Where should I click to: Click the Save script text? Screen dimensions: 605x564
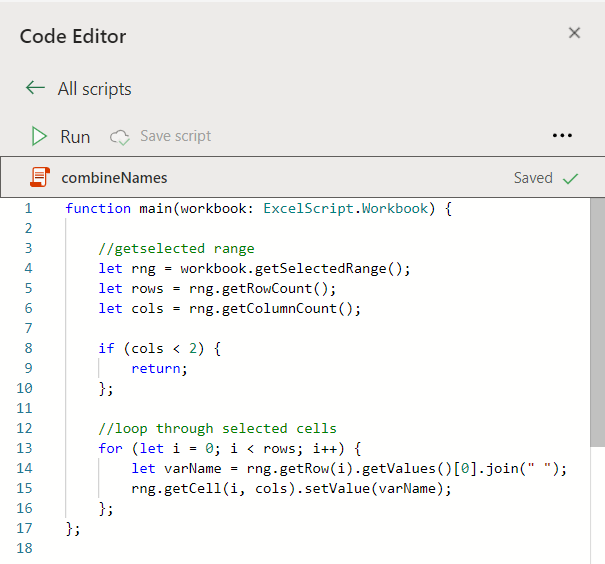pyautogui.click(x=176, y=136)
